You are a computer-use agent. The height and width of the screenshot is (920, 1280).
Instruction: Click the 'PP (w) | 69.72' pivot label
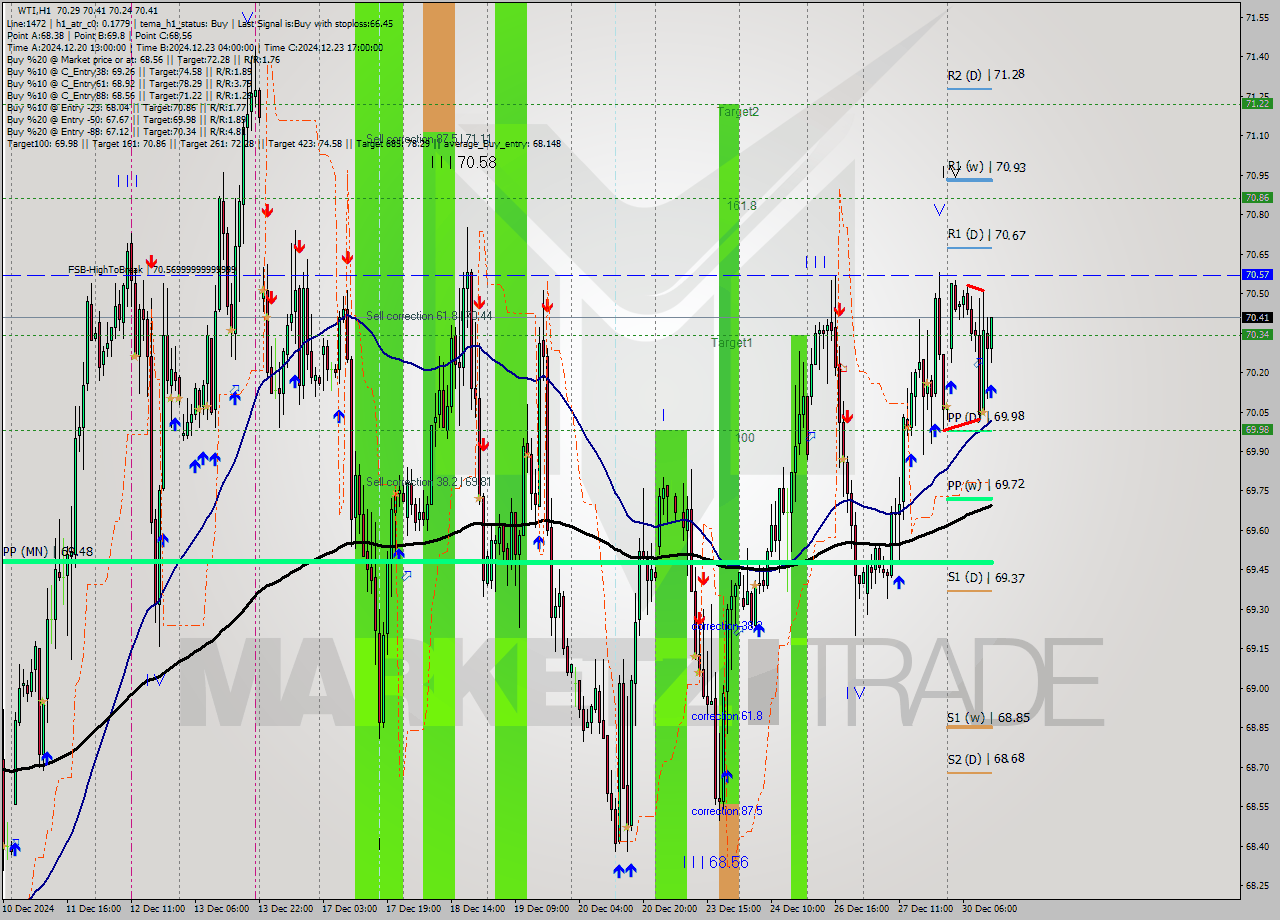986,484
